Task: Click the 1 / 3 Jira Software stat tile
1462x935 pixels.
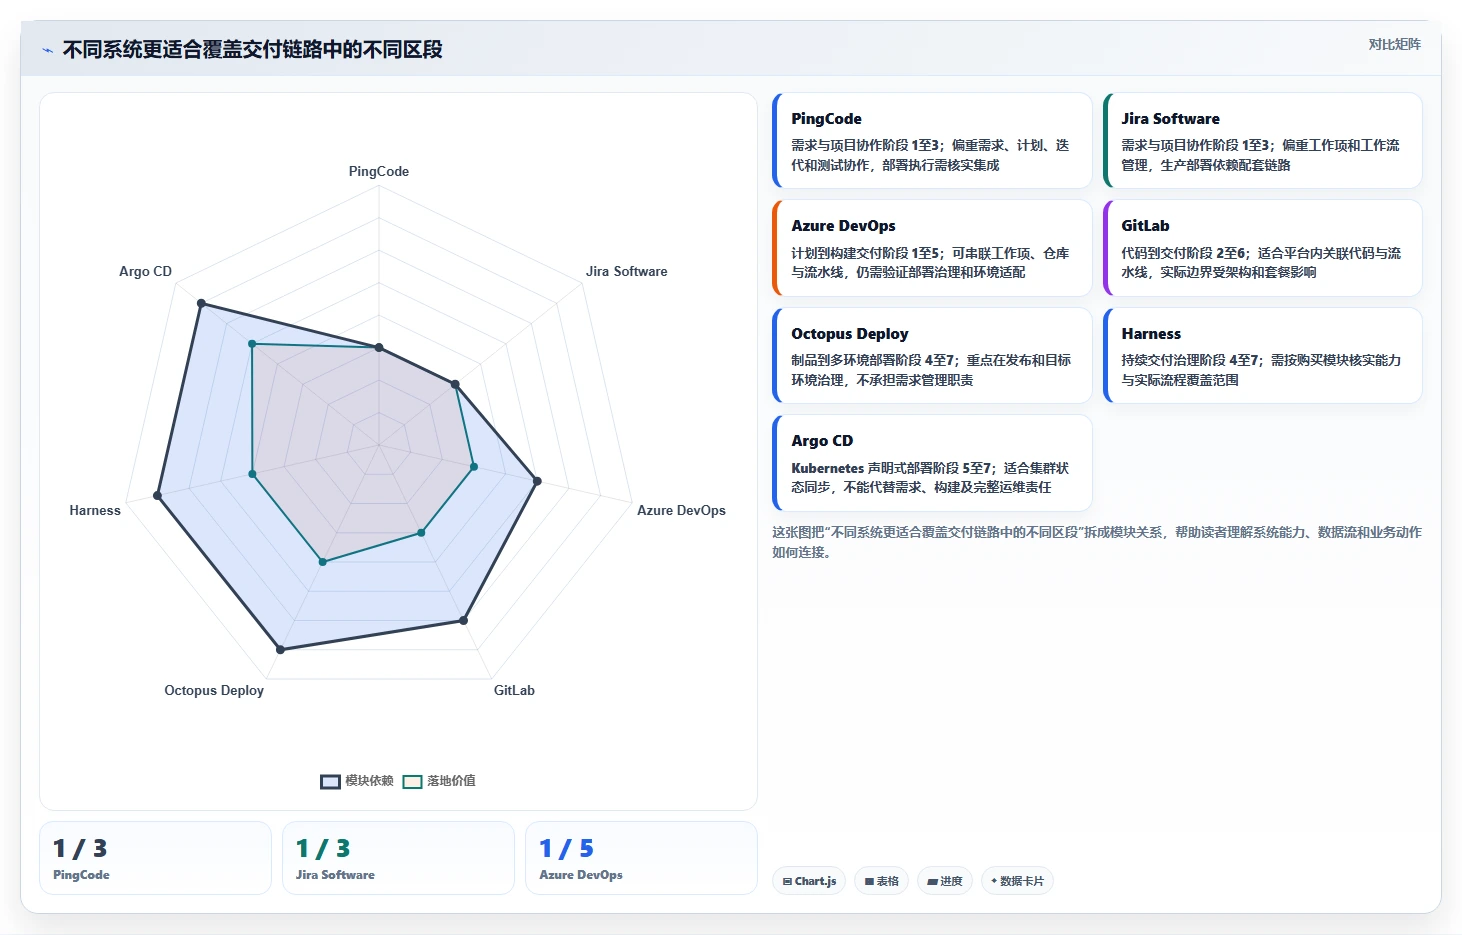Action: pos(398,858)
